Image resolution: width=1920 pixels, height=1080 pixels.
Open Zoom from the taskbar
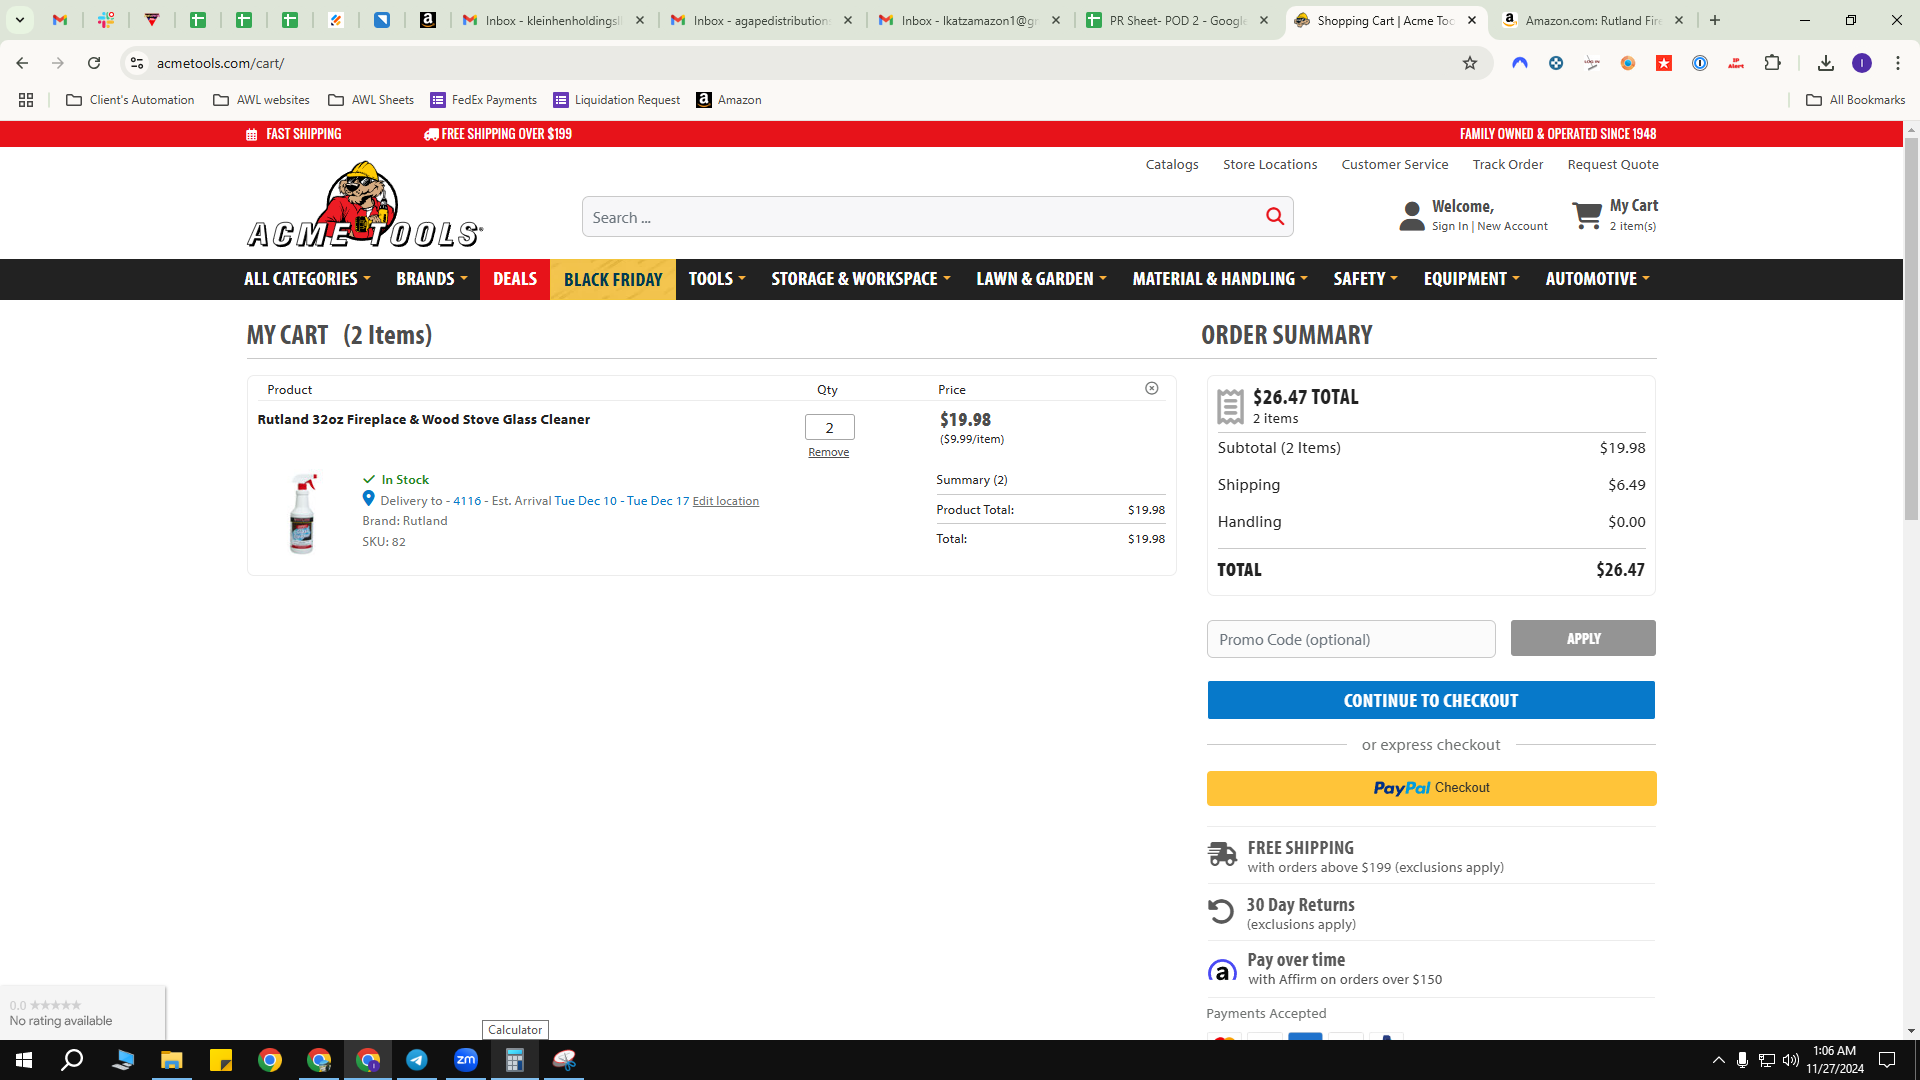(x=466, y=1060)
